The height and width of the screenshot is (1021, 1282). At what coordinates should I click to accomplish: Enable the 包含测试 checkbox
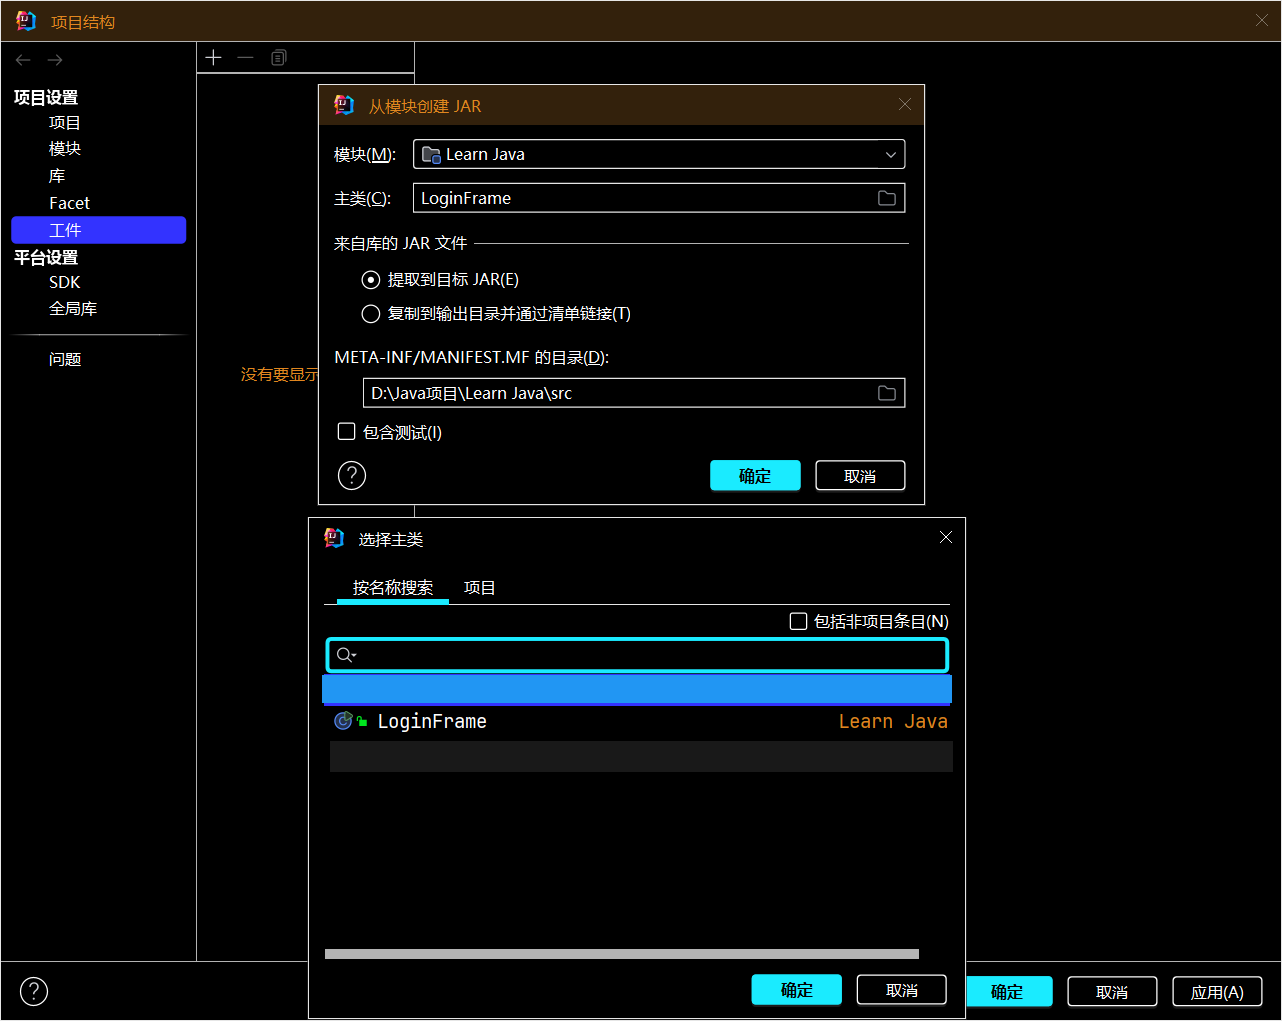347,432
